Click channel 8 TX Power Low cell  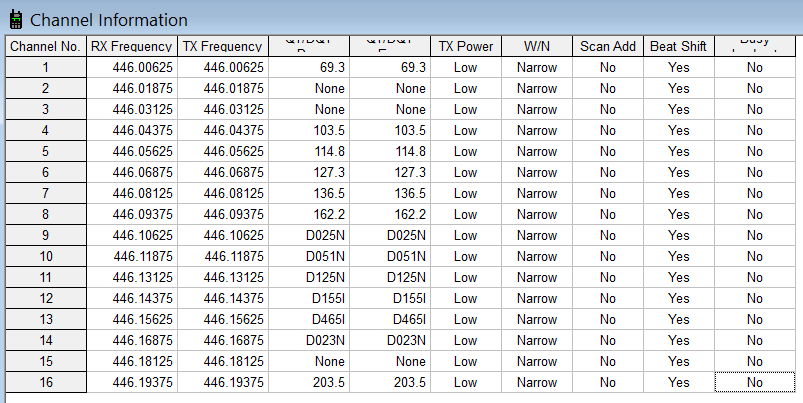click(x=466, y=214)
